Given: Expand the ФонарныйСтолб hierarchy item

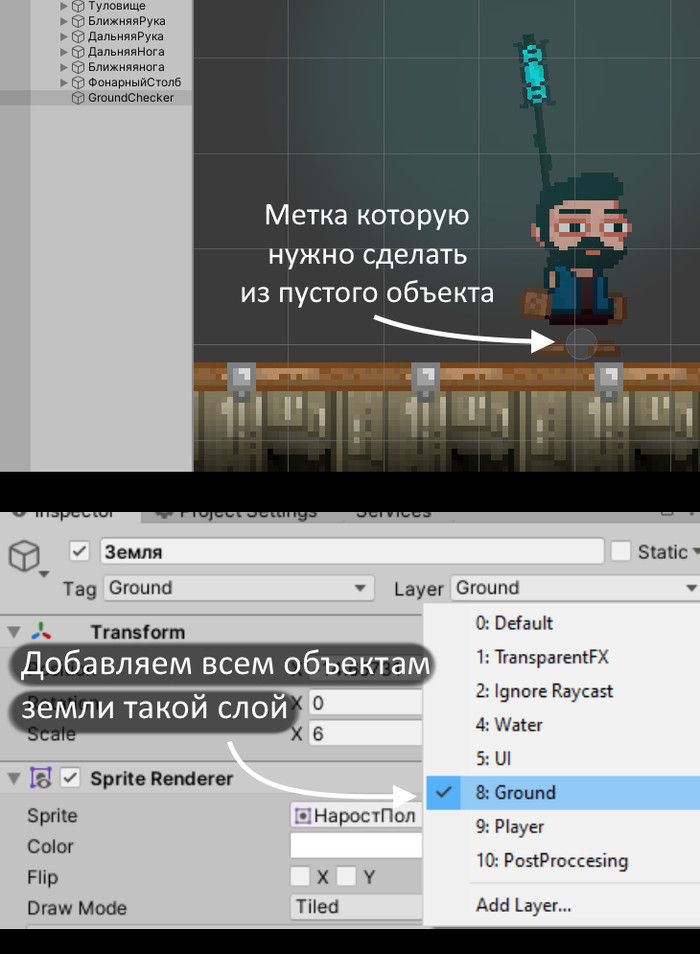Looking at the screenshot, I should [x=65, y=82].
